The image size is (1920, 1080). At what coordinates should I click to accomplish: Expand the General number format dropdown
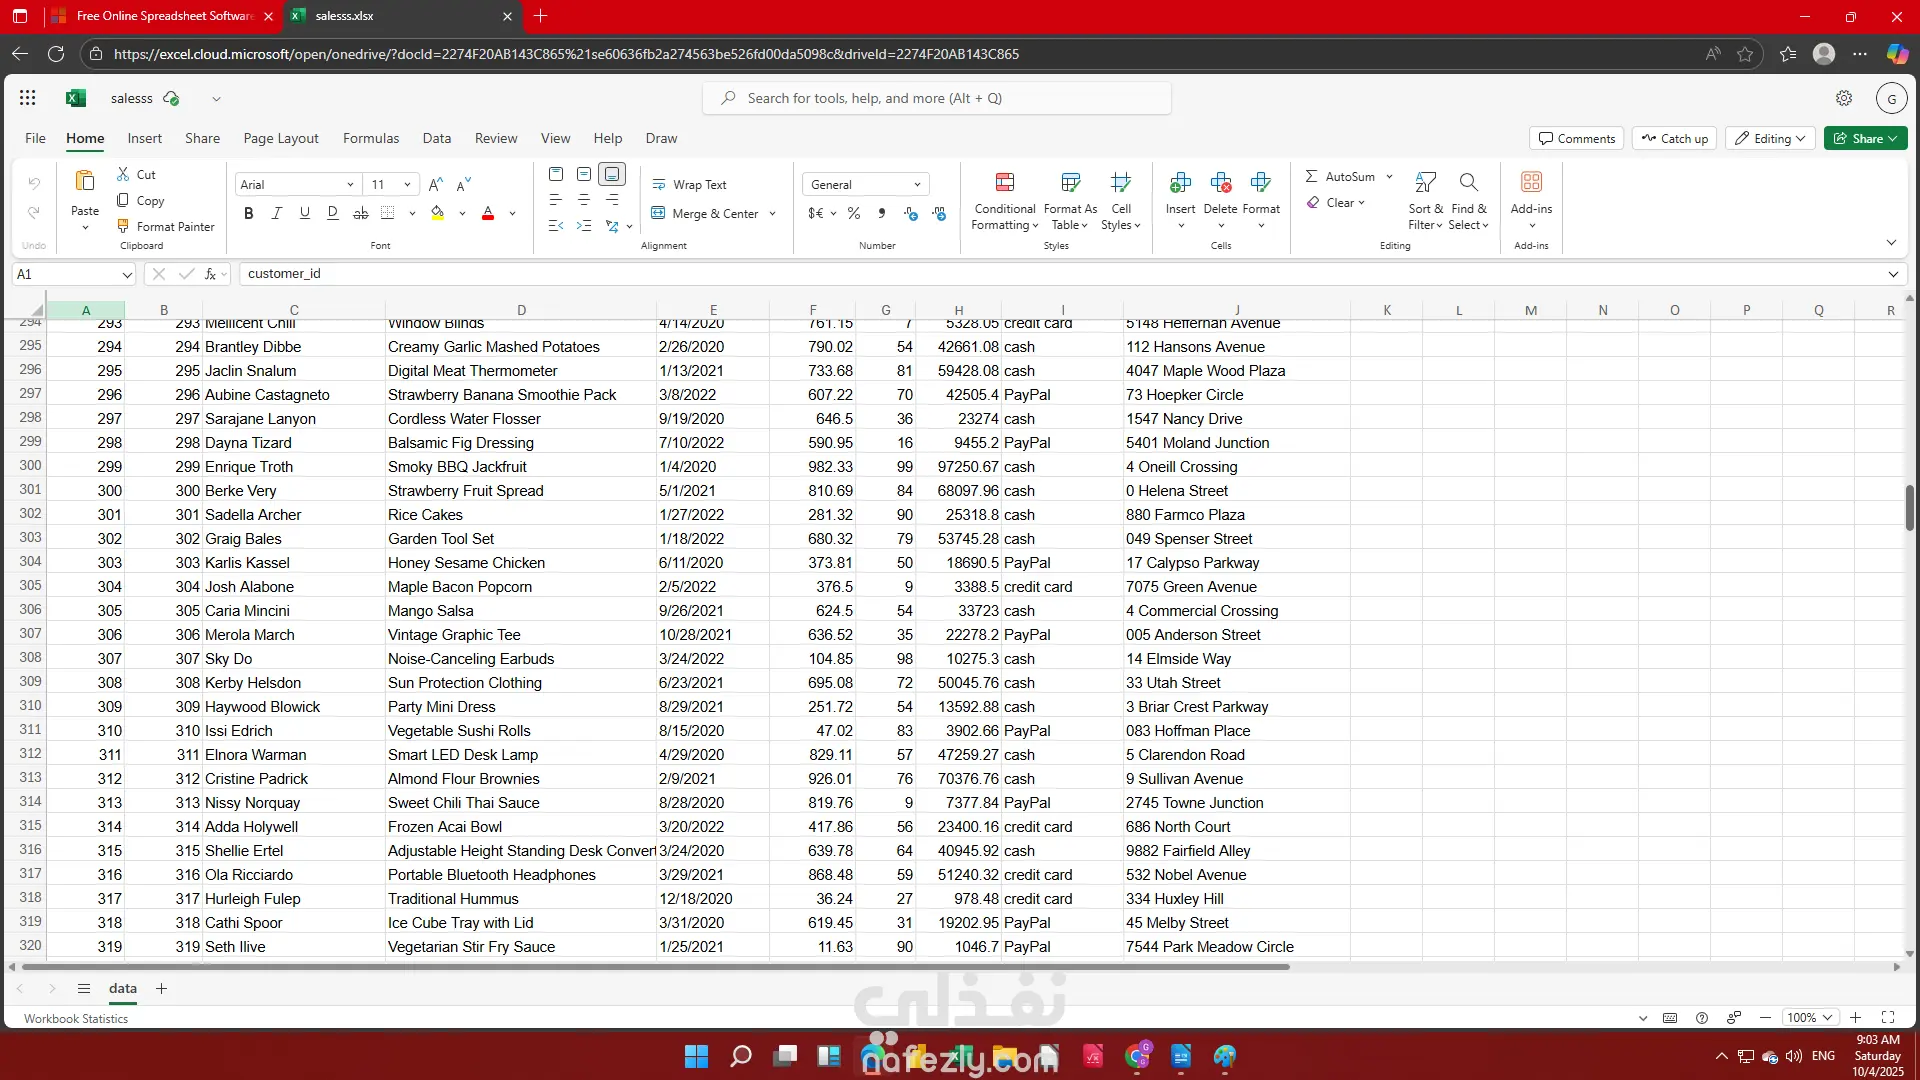pyautogui.click(x=916, y=185)
